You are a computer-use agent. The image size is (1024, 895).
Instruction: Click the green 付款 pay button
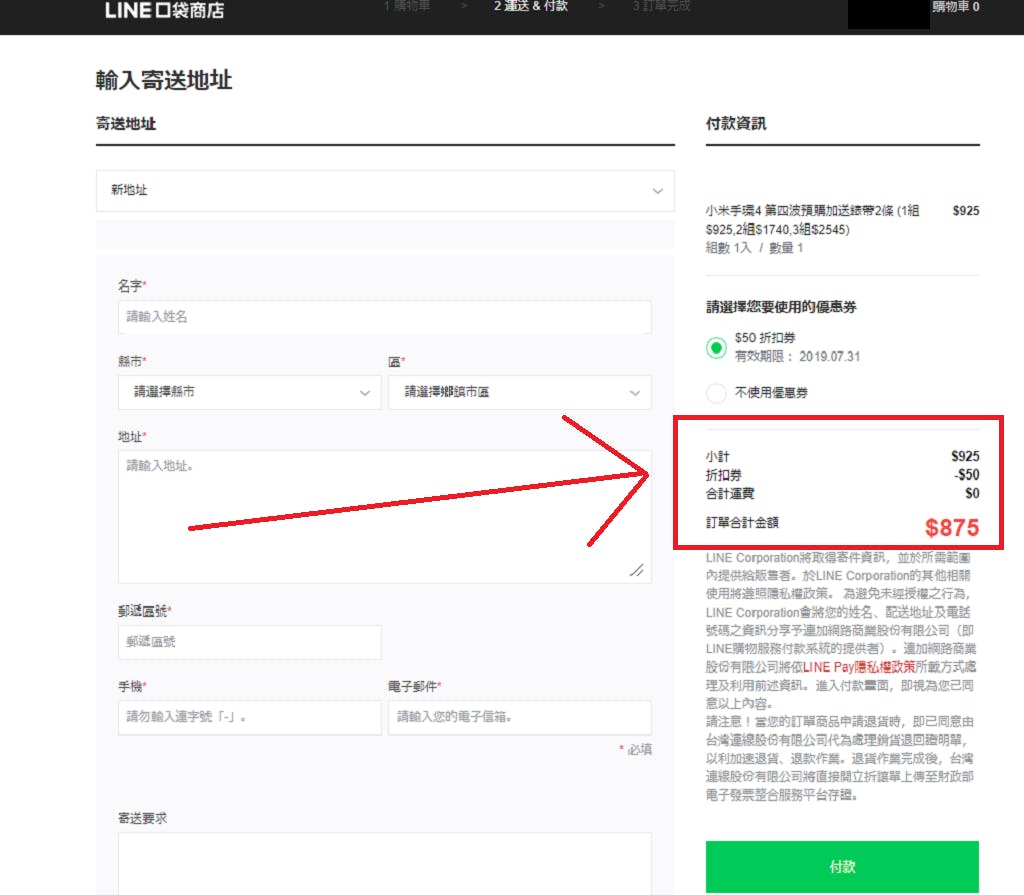click(x=842, y=866)
